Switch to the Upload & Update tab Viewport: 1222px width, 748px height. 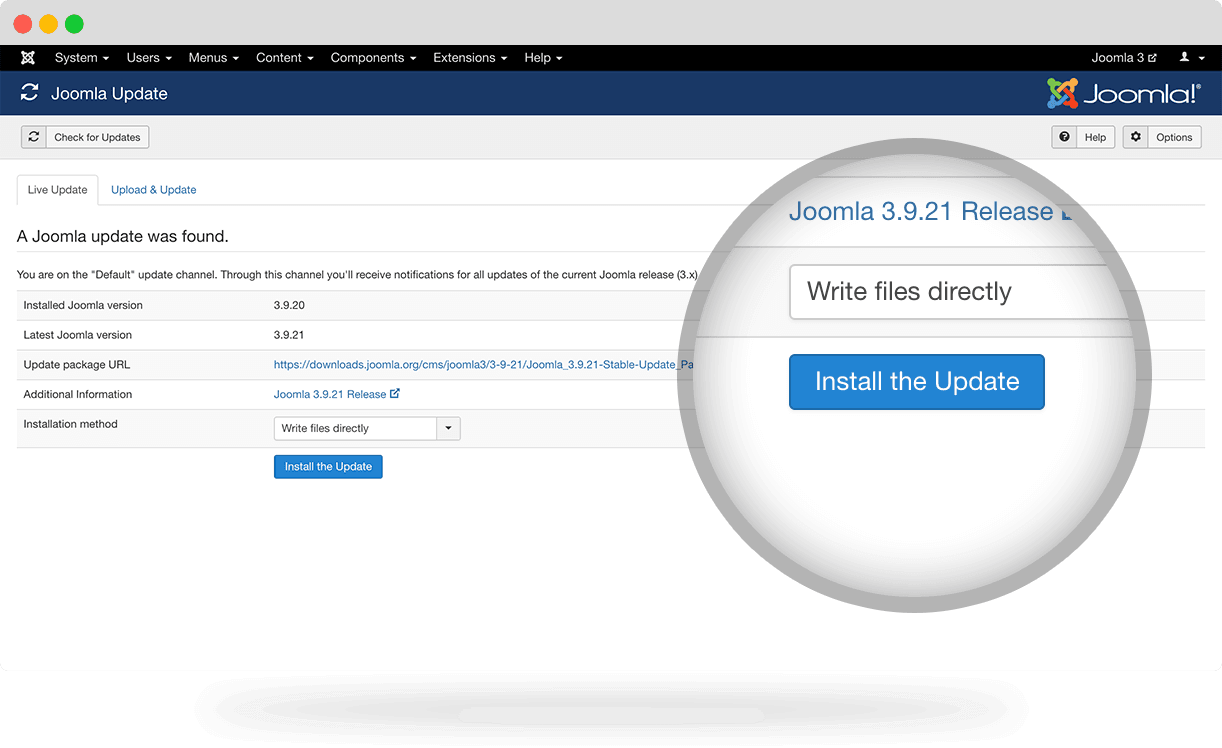click(154, 190)
